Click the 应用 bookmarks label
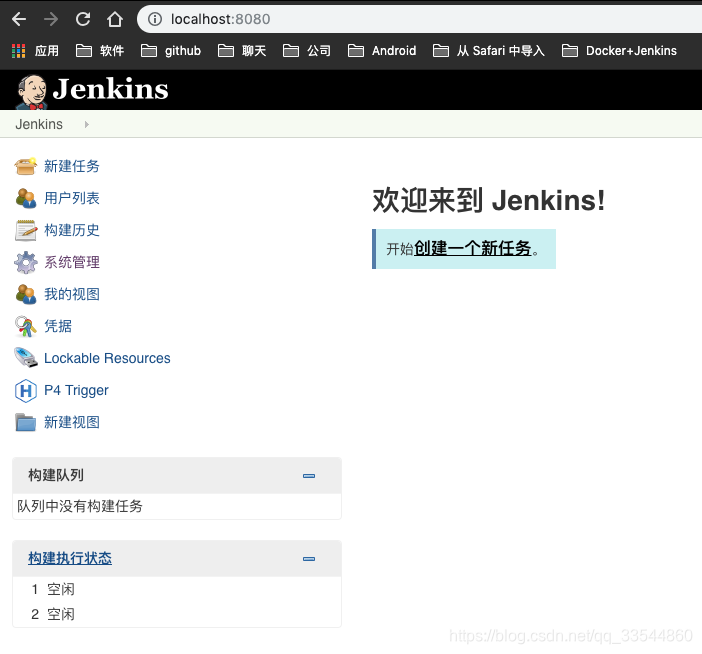 [x=47, y=51]
